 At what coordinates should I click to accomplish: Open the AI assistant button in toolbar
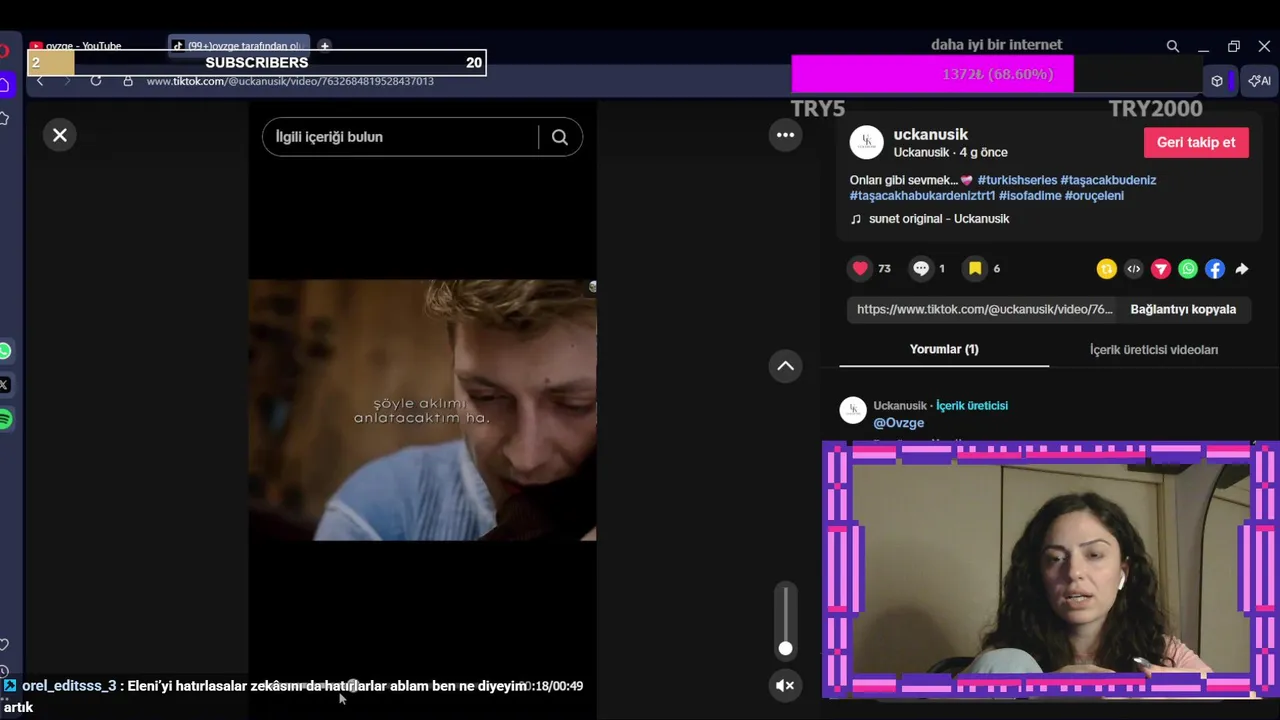click(1260, 81)
